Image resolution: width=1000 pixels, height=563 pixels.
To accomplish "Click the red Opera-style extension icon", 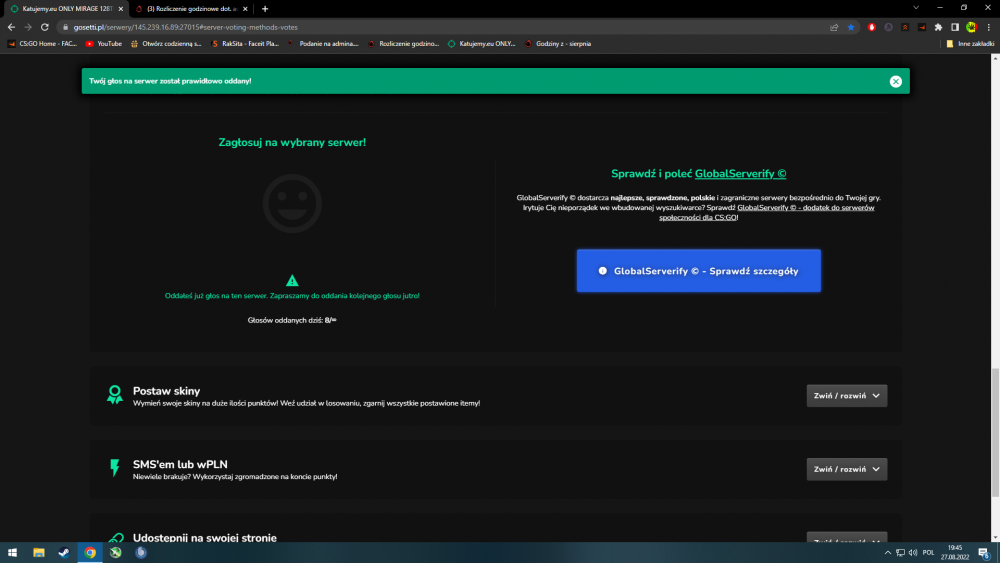I will coord(872,27).
